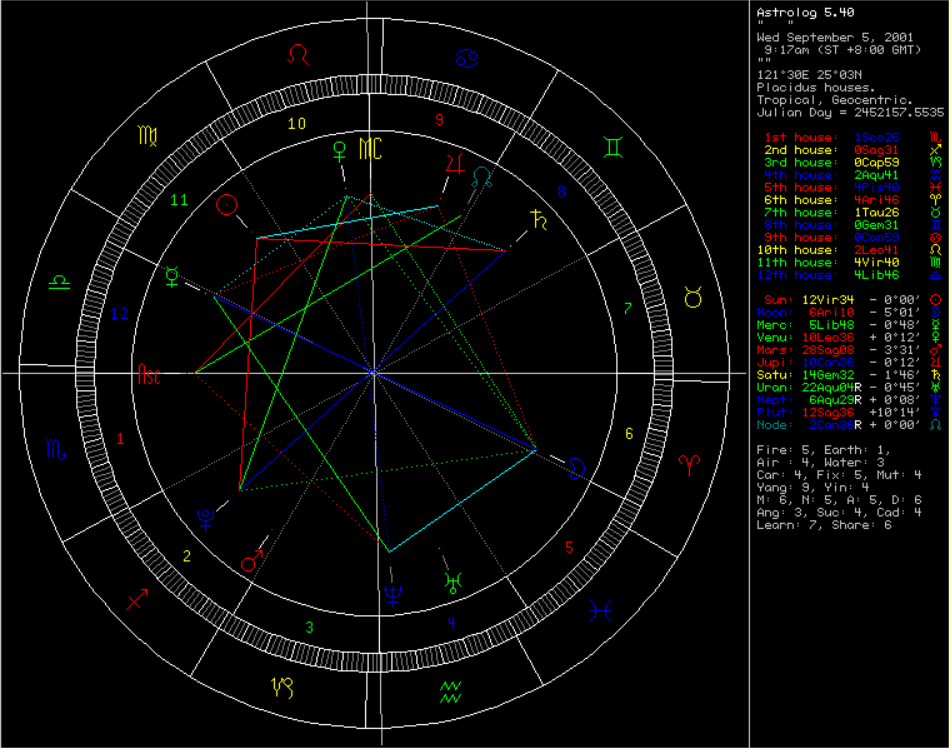Select house number 12 in the wheel
Screen dimensions: 952x748
(120, 314)
